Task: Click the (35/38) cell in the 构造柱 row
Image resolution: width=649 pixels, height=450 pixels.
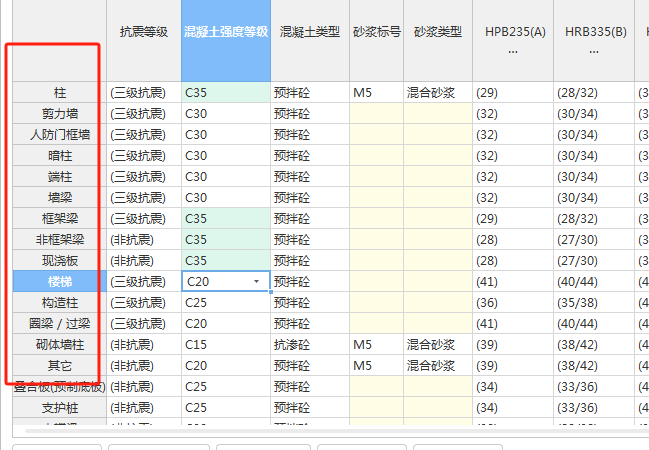Action: (594, 303)
